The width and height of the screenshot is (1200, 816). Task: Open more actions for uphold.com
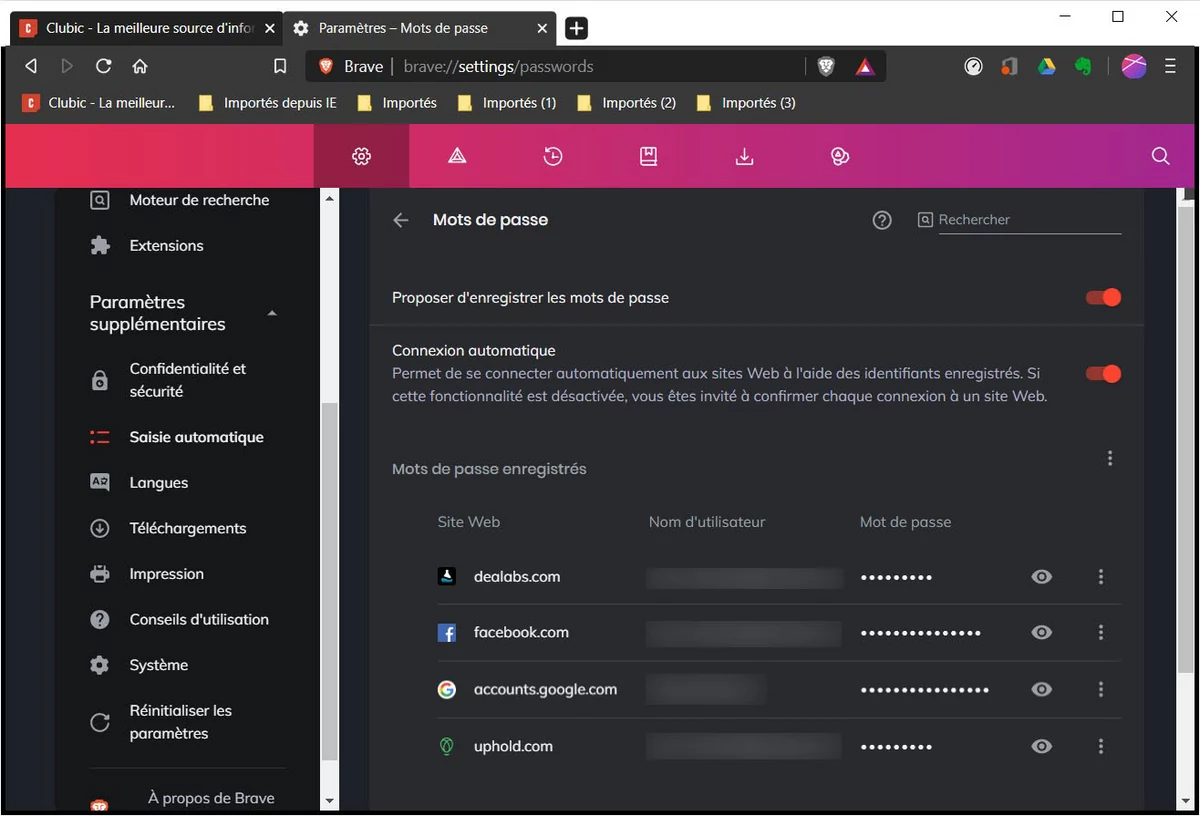(x=1101, y=746)
